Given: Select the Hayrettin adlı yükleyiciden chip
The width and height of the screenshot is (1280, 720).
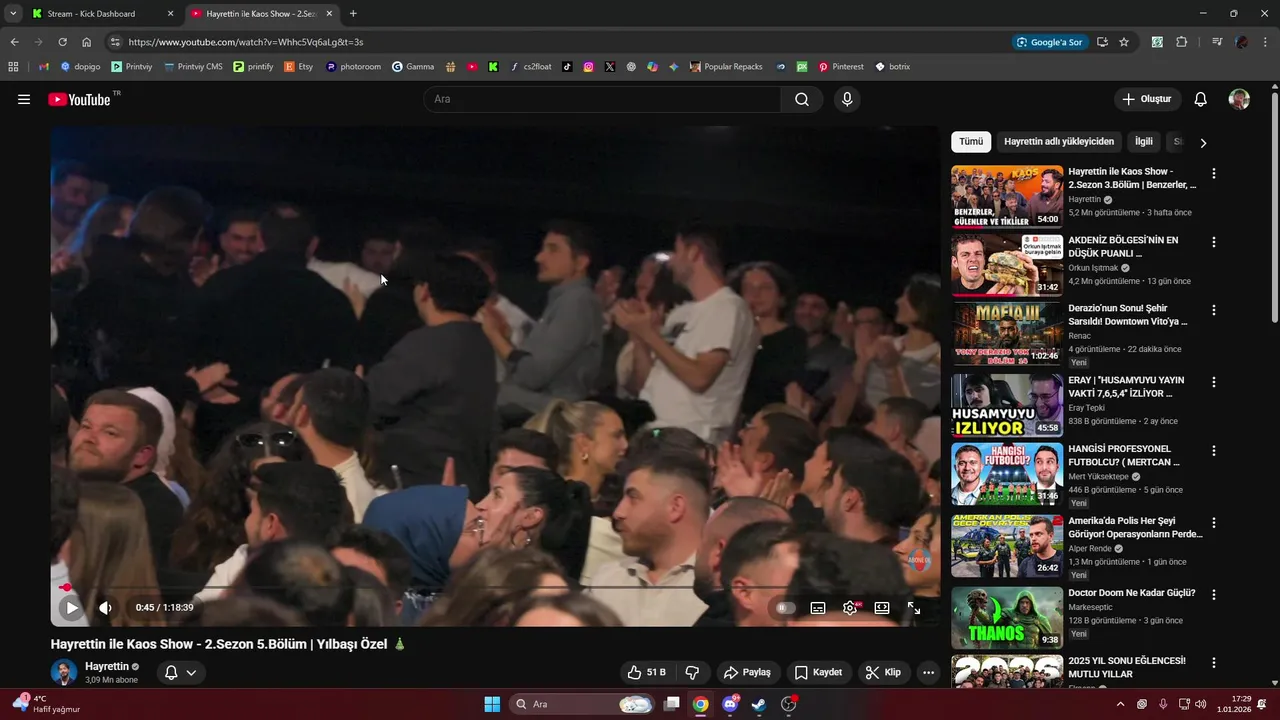Looking at the screenshot, I should pos(1059,142).
